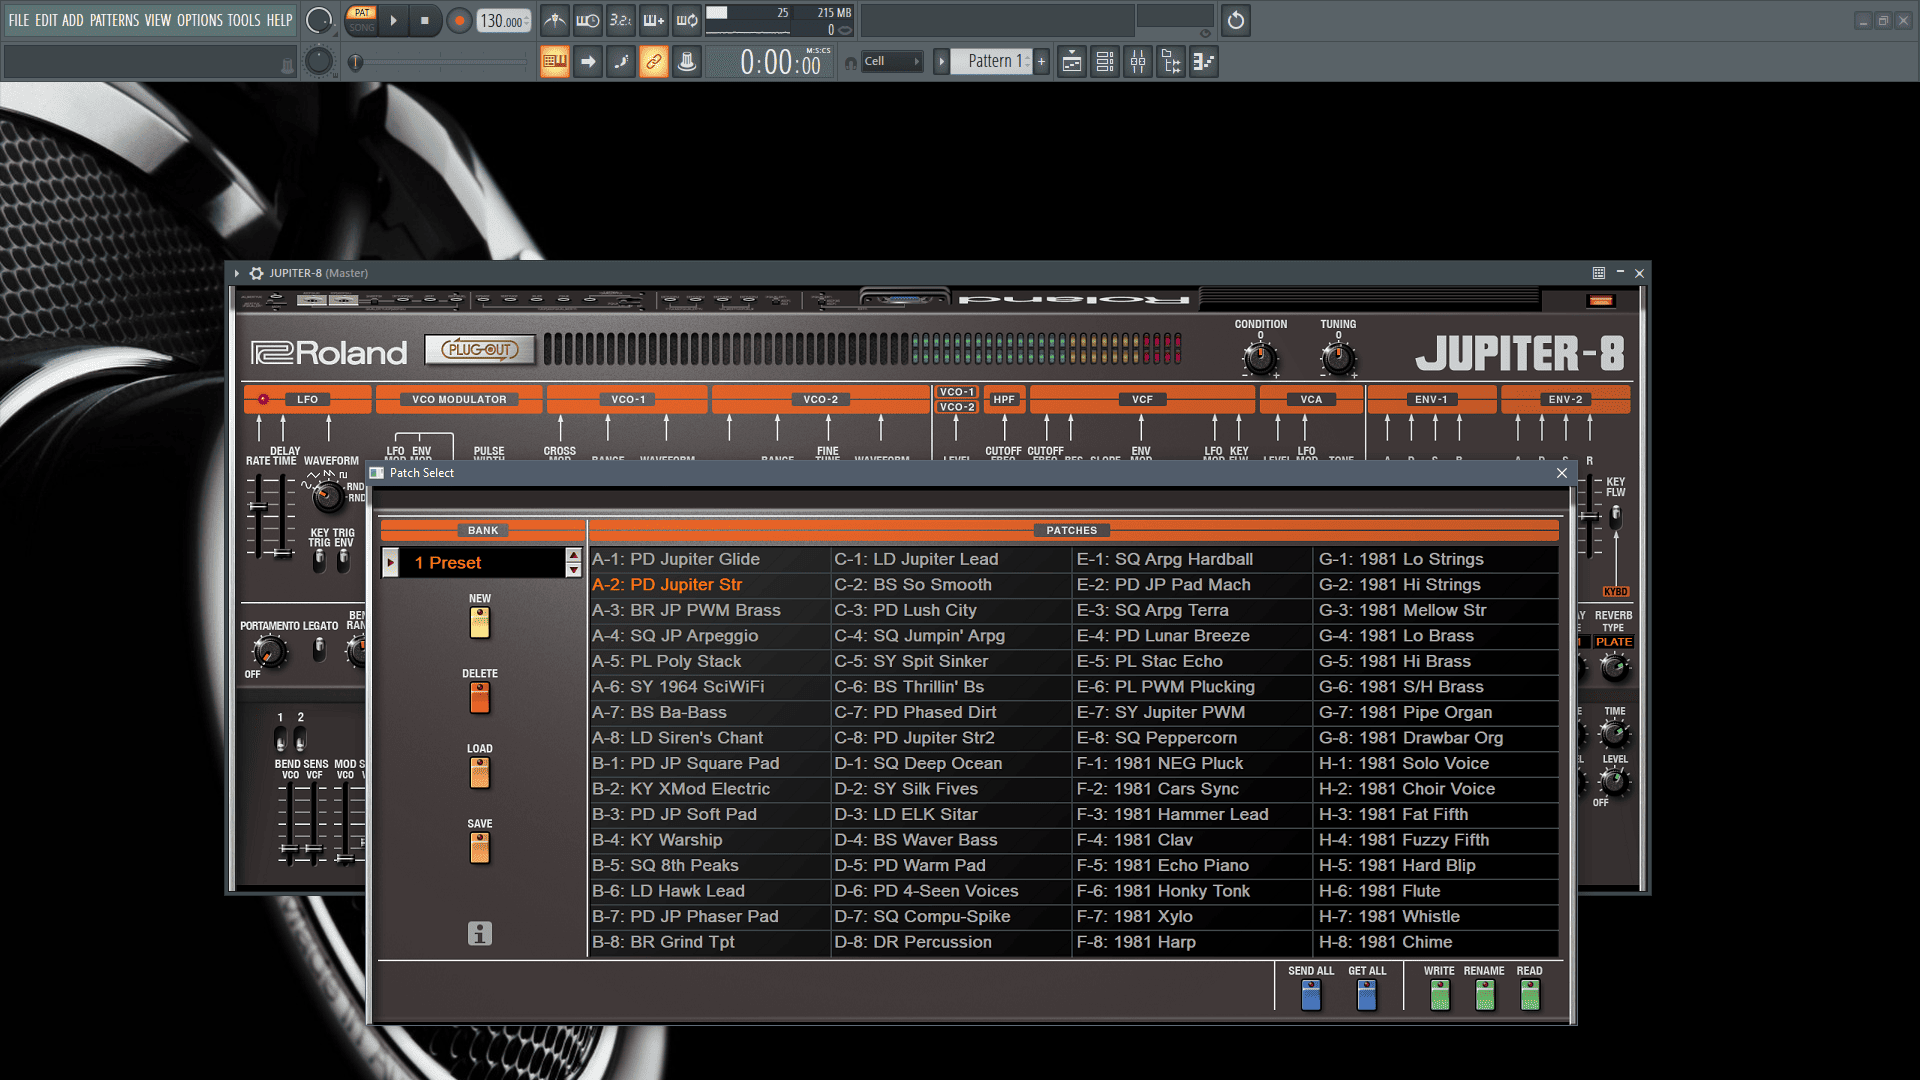The image size is (1920, 1080).
Task: Toggle typing keyboard to piano icon
Action: [555, 62]
